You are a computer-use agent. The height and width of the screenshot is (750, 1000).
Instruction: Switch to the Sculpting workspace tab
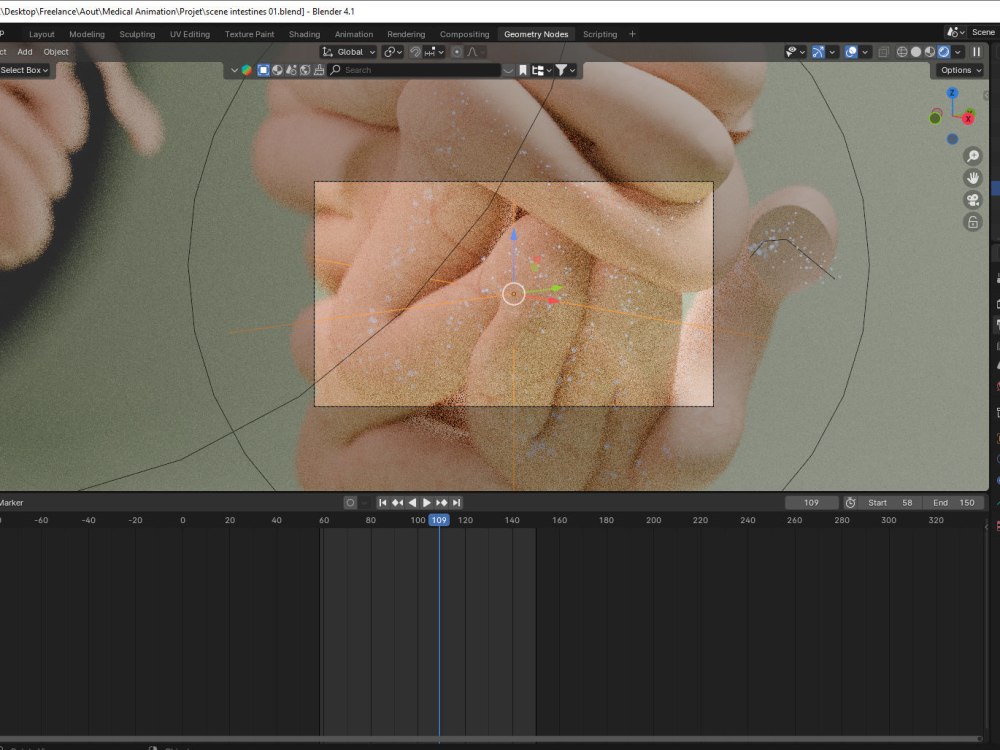(137, 34)
